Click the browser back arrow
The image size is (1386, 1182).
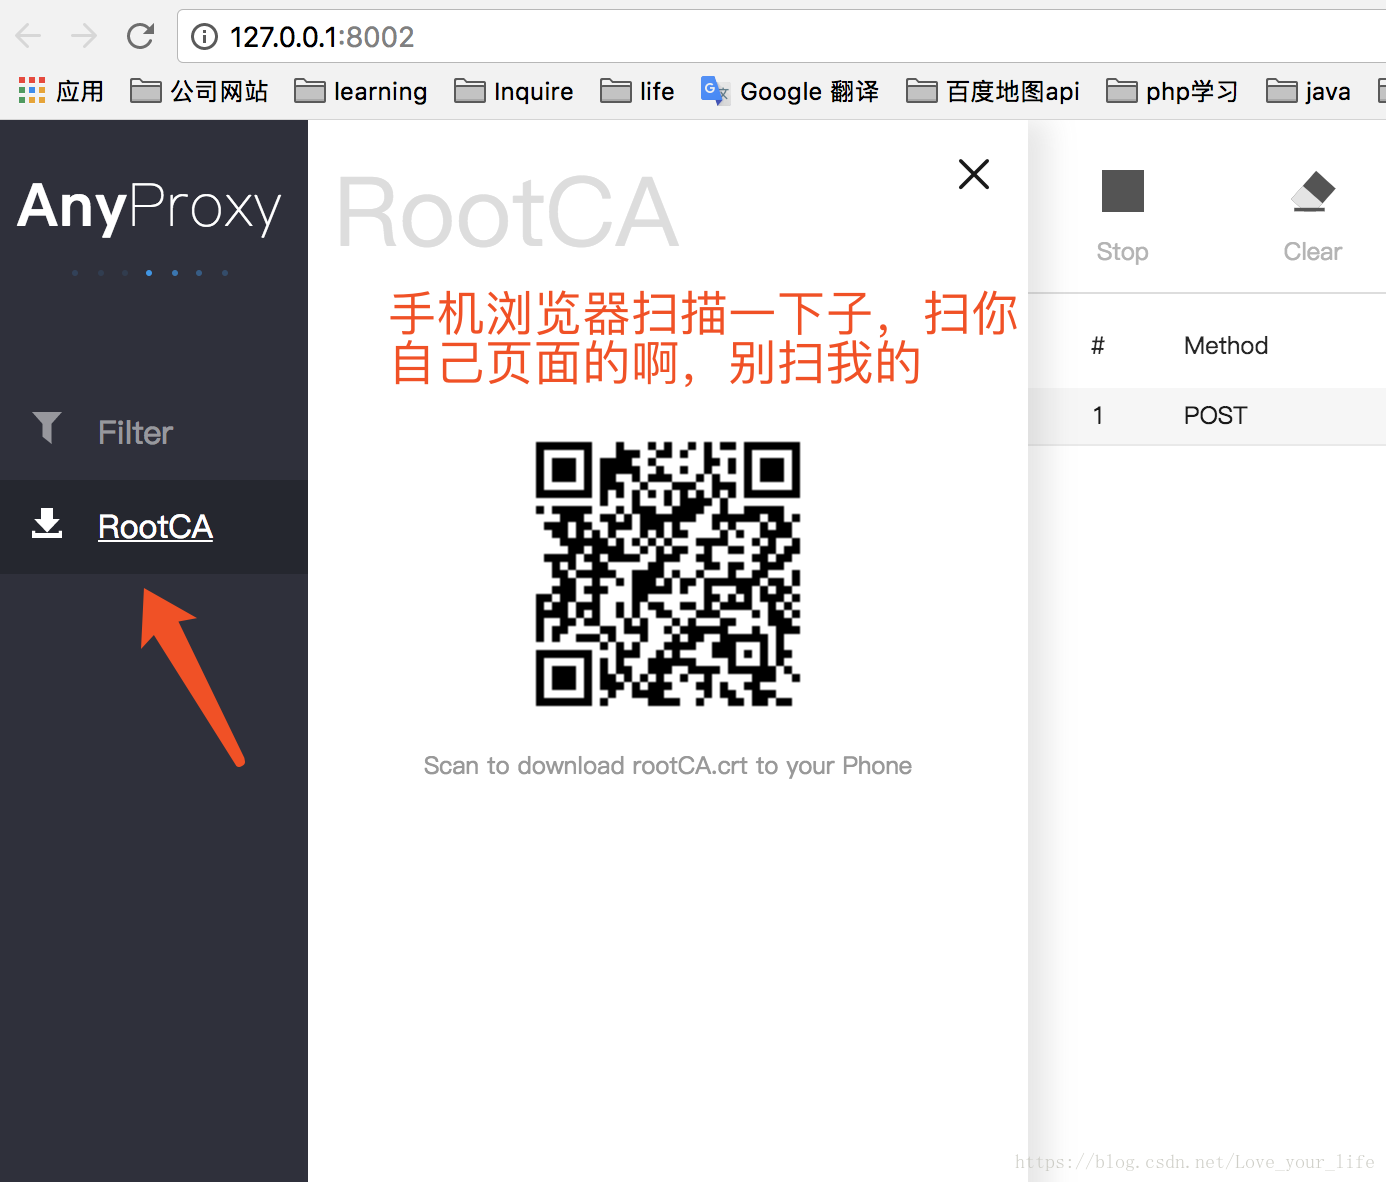(x=28, y=37)
